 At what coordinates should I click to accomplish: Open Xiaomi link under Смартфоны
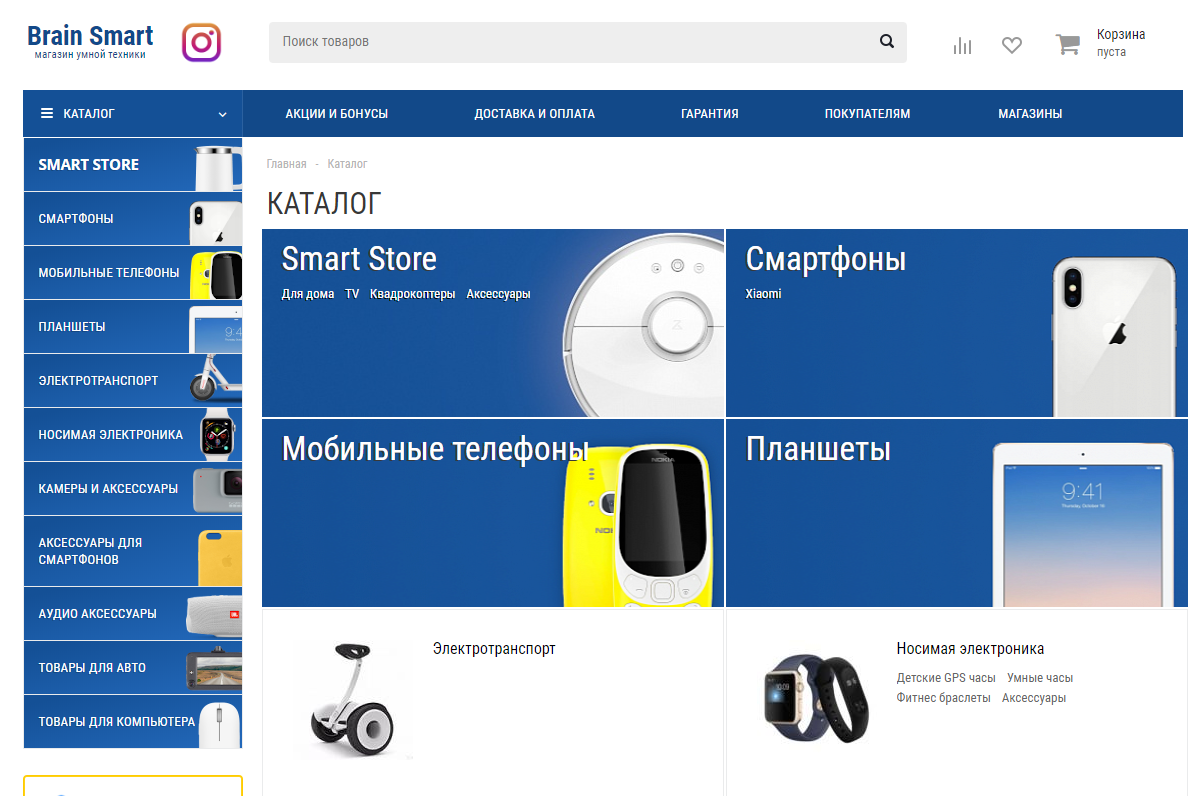pos(764,294)
